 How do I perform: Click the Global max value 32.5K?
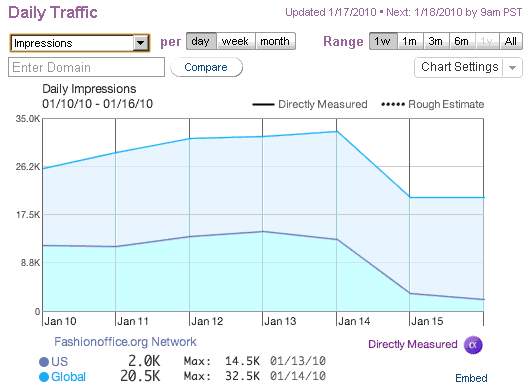click(242, 376)
